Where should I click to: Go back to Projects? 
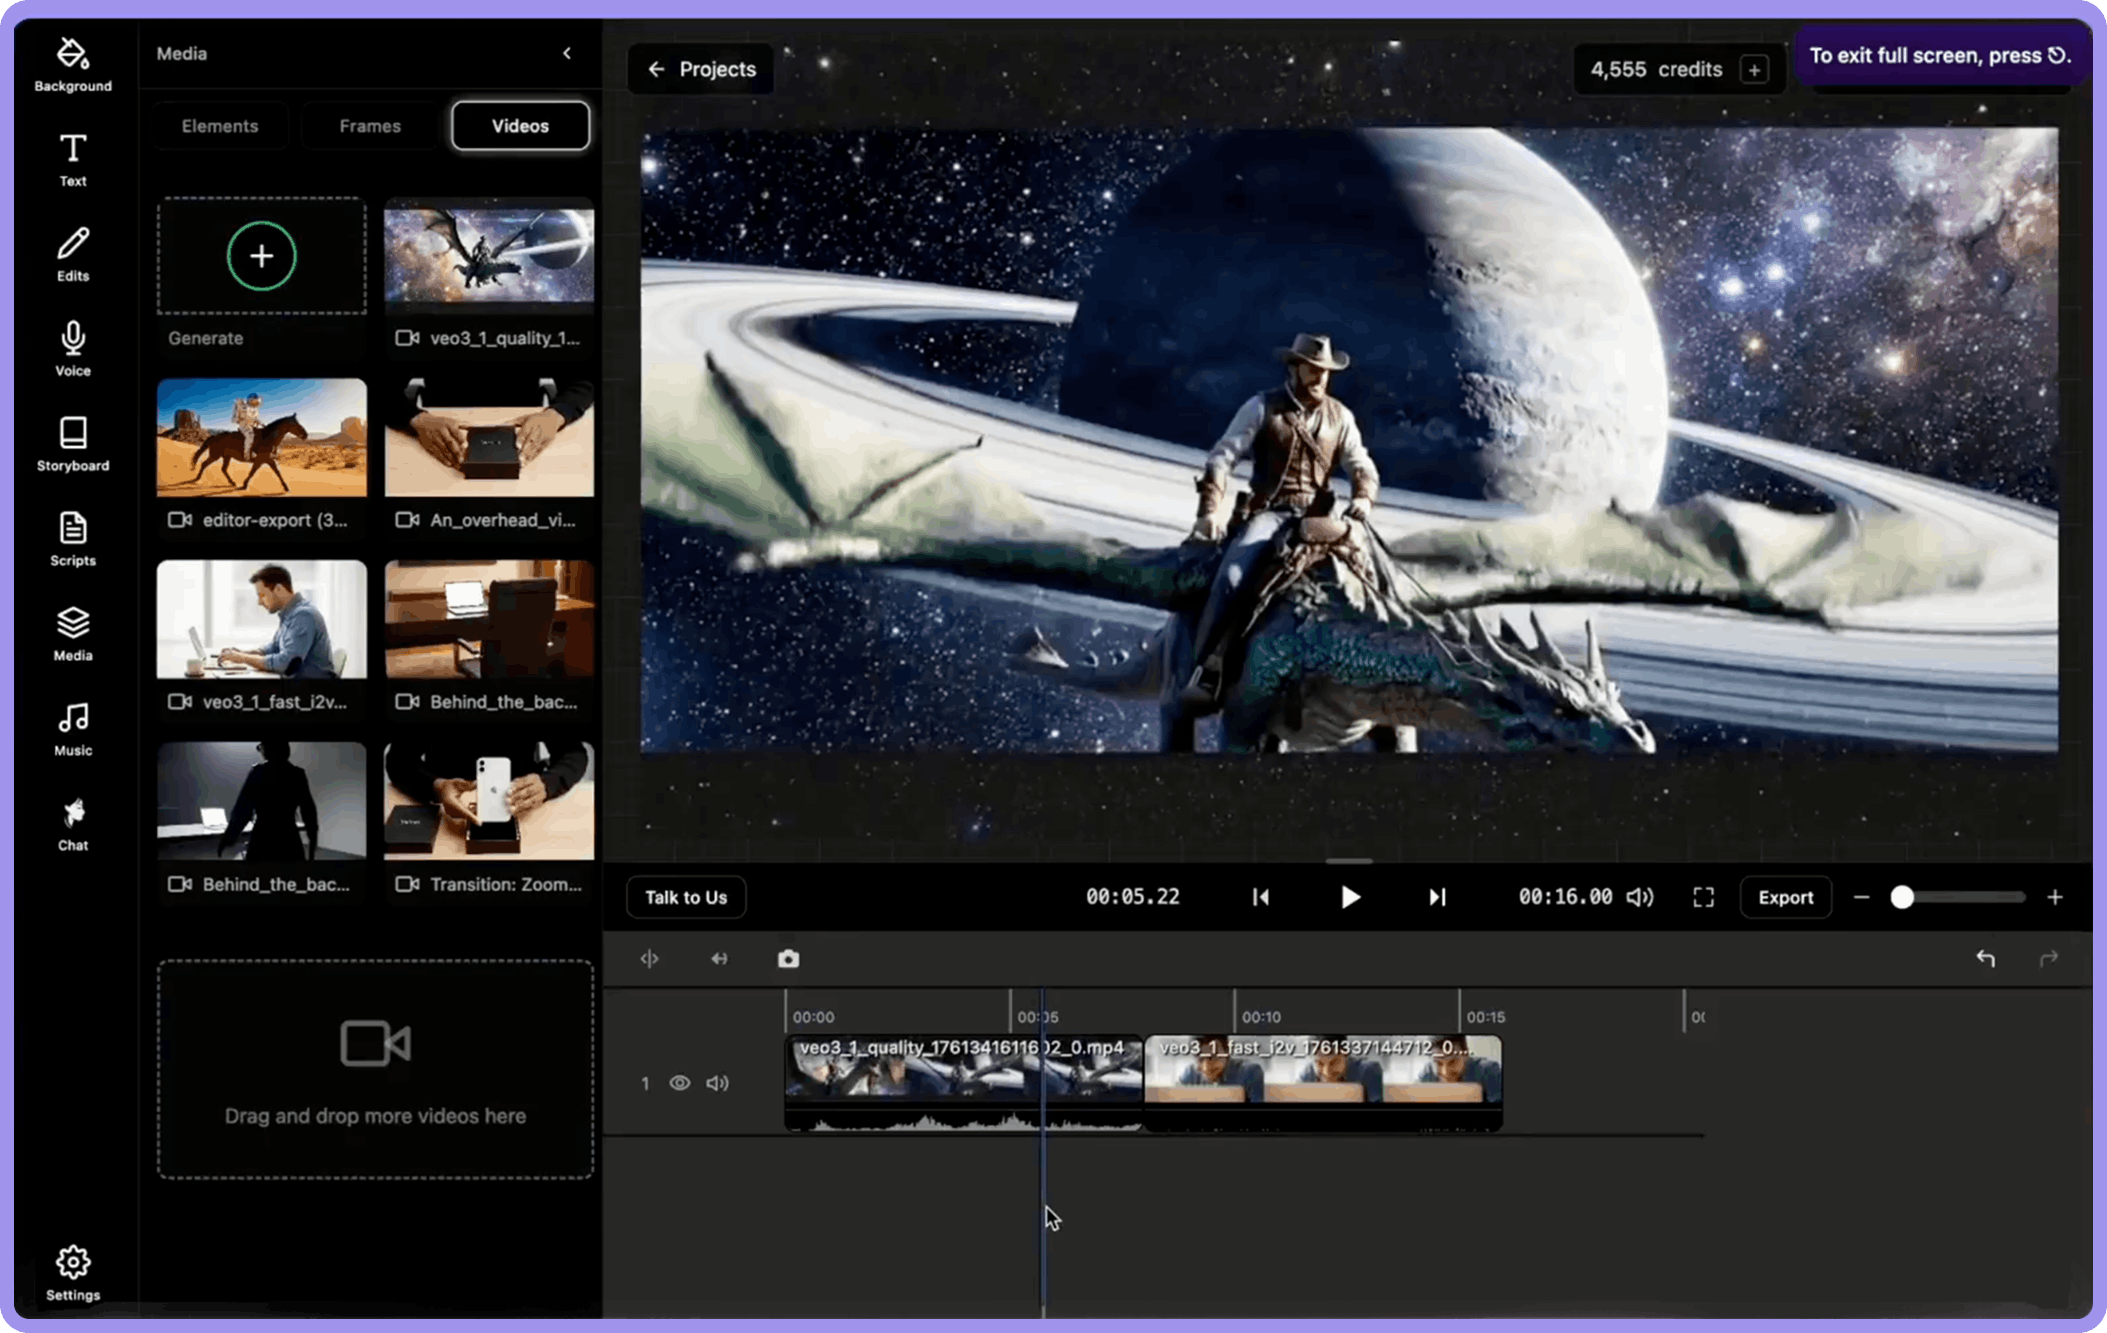click(x=701, y=69)
